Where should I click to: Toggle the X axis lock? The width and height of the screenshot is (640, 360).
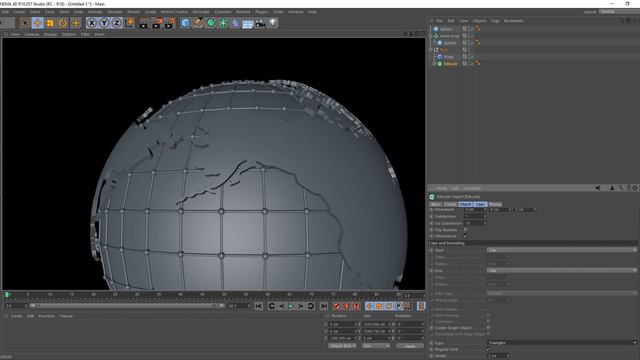[x=92, y=23]
